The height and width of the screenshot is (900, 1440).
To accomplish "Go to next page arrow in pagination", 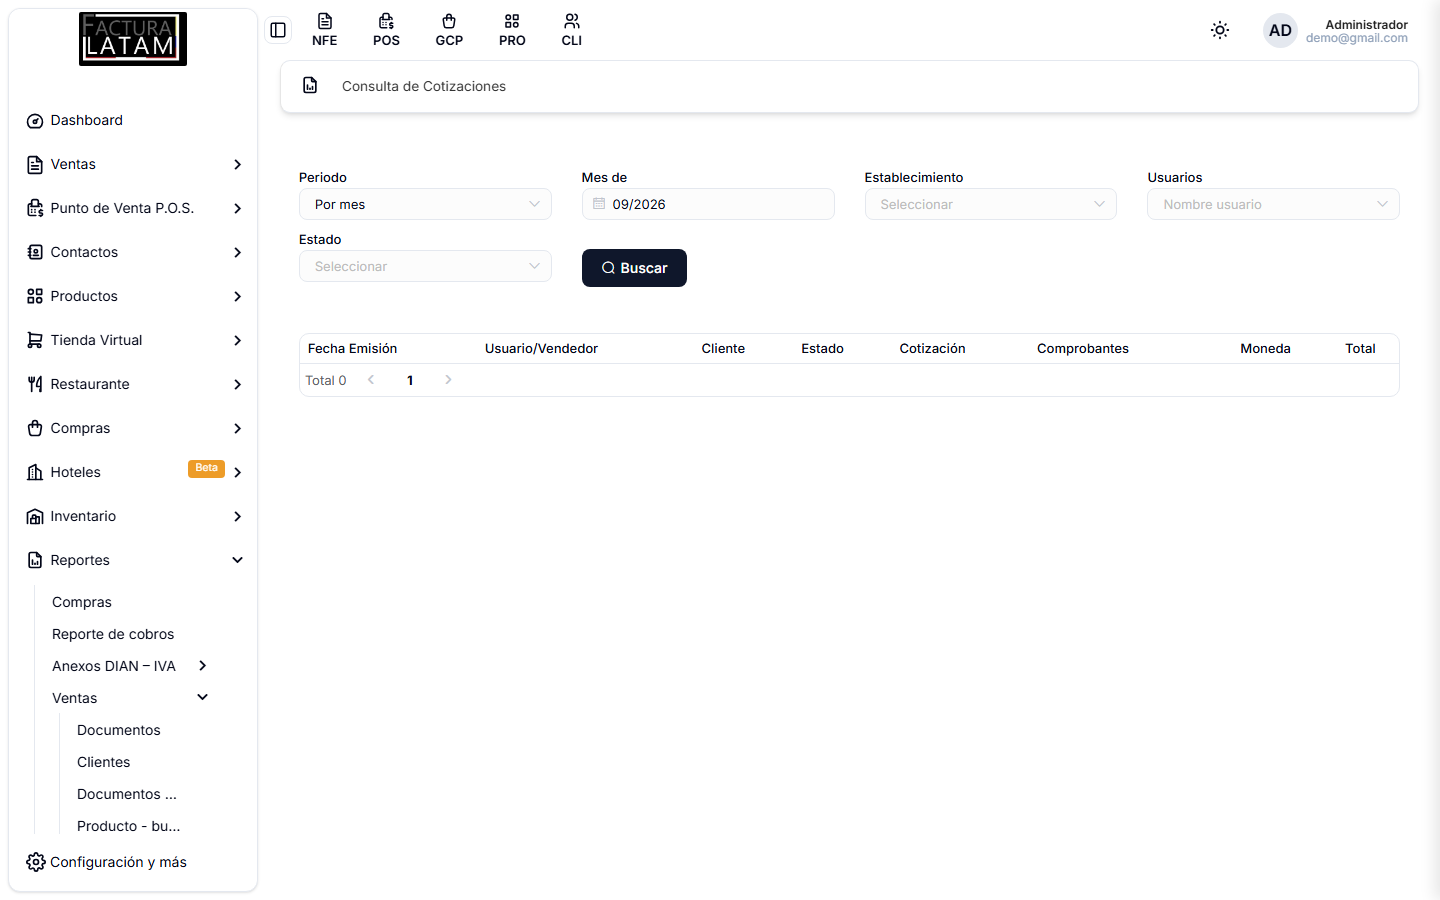I will [448, 380].
